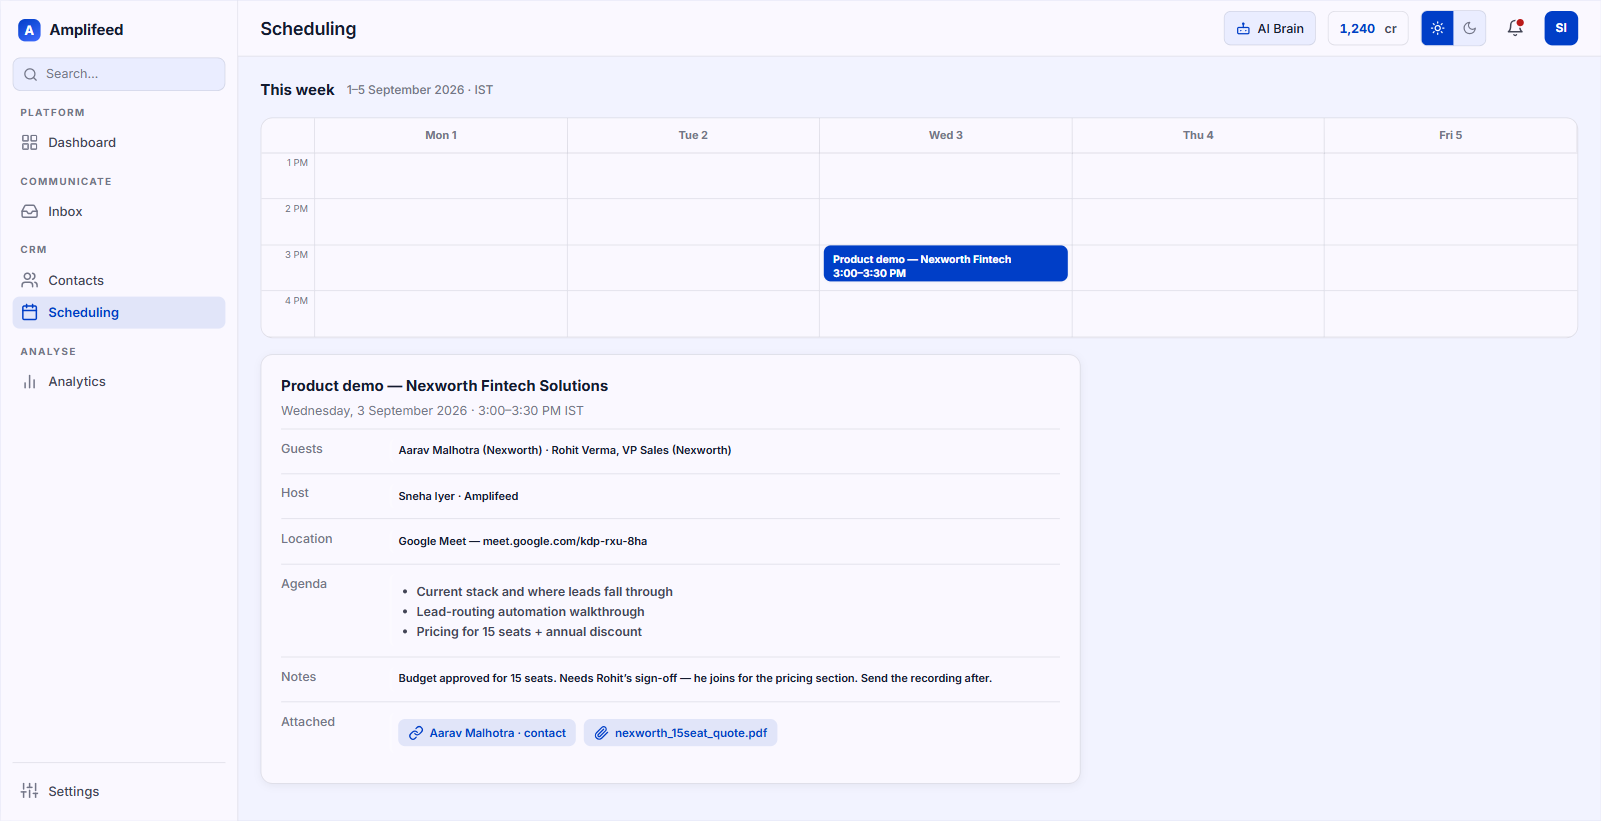The height and width of the screenshot is (821, 1601).
Task: Open the AI Brain button
Action: 1270,28
